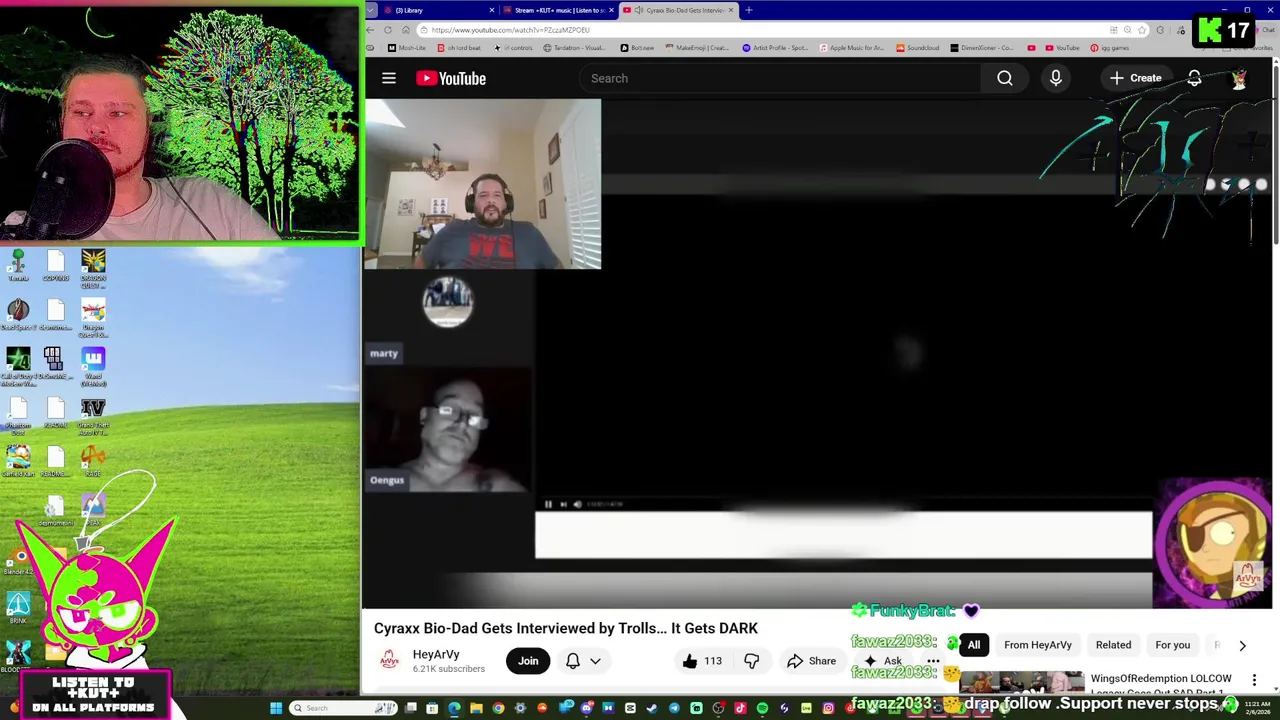Open the igg games bookmark
Image resolution: width=1280 pixels, height=720 pixels.
click(1110, 48)
